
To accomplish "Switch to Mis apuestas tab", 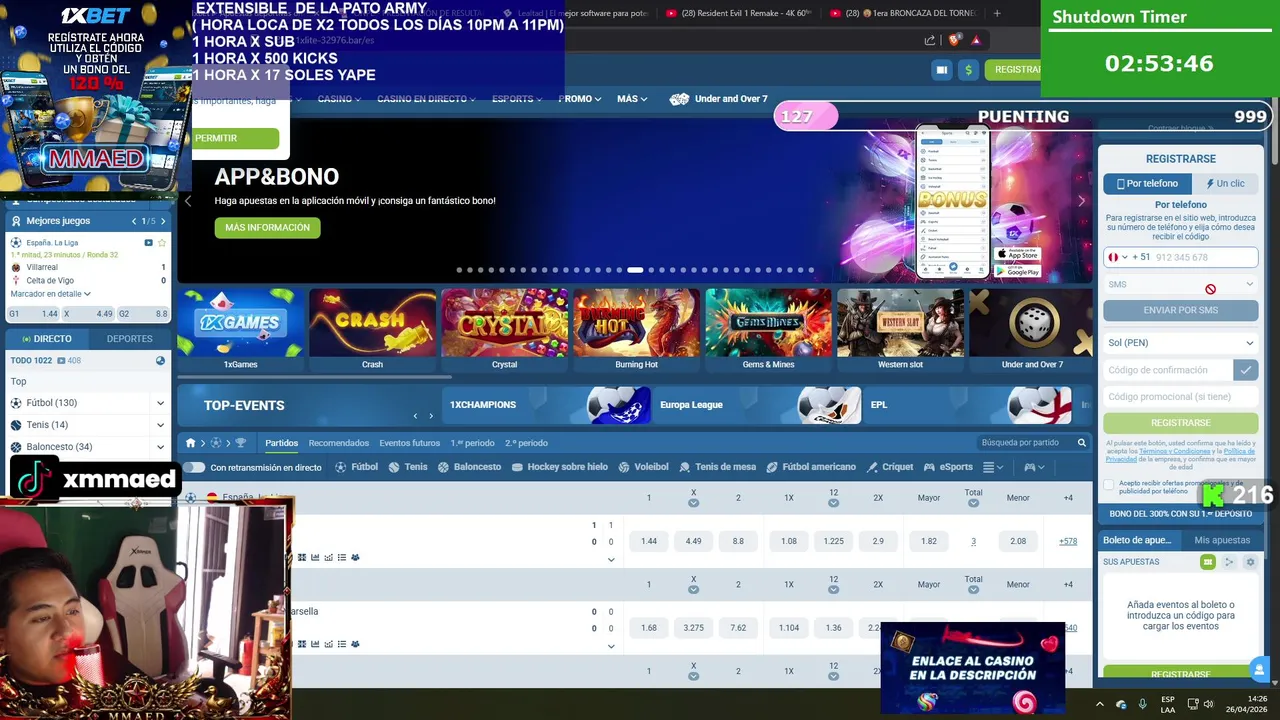I will coord(1222,540).
